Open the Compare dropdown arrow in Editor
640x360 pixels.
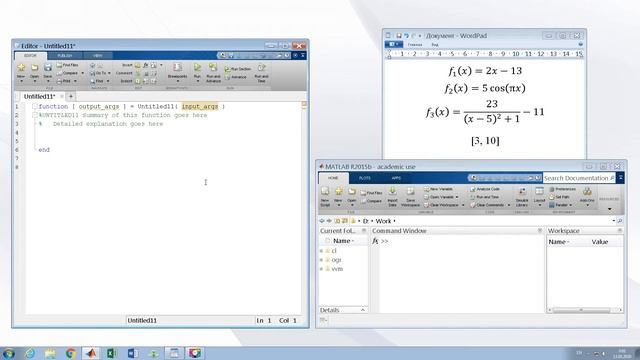[82, 73]
